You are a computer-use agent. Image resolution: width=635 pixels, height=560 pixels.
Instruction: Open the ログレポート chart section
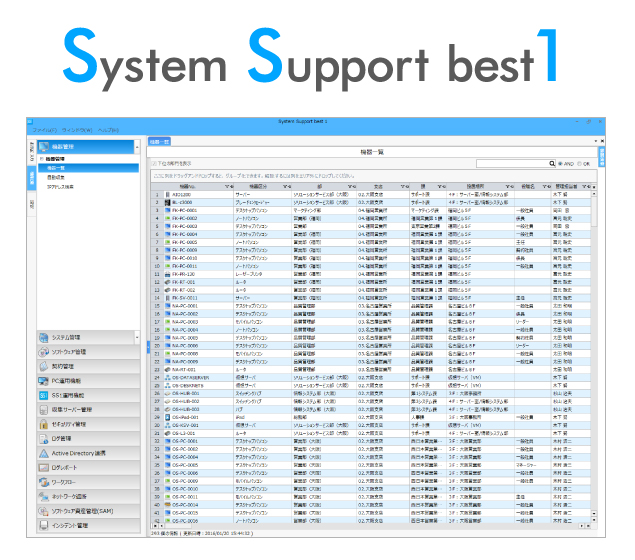point(89,468)
